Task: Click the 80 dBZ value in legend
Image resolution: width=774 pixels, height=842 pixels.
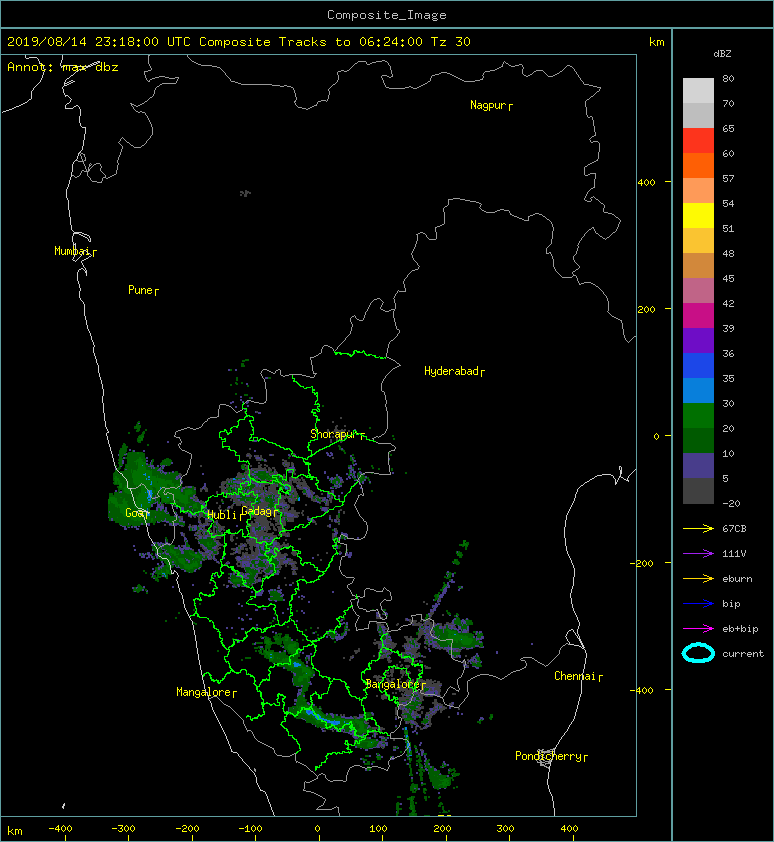Action: [728, 78]
